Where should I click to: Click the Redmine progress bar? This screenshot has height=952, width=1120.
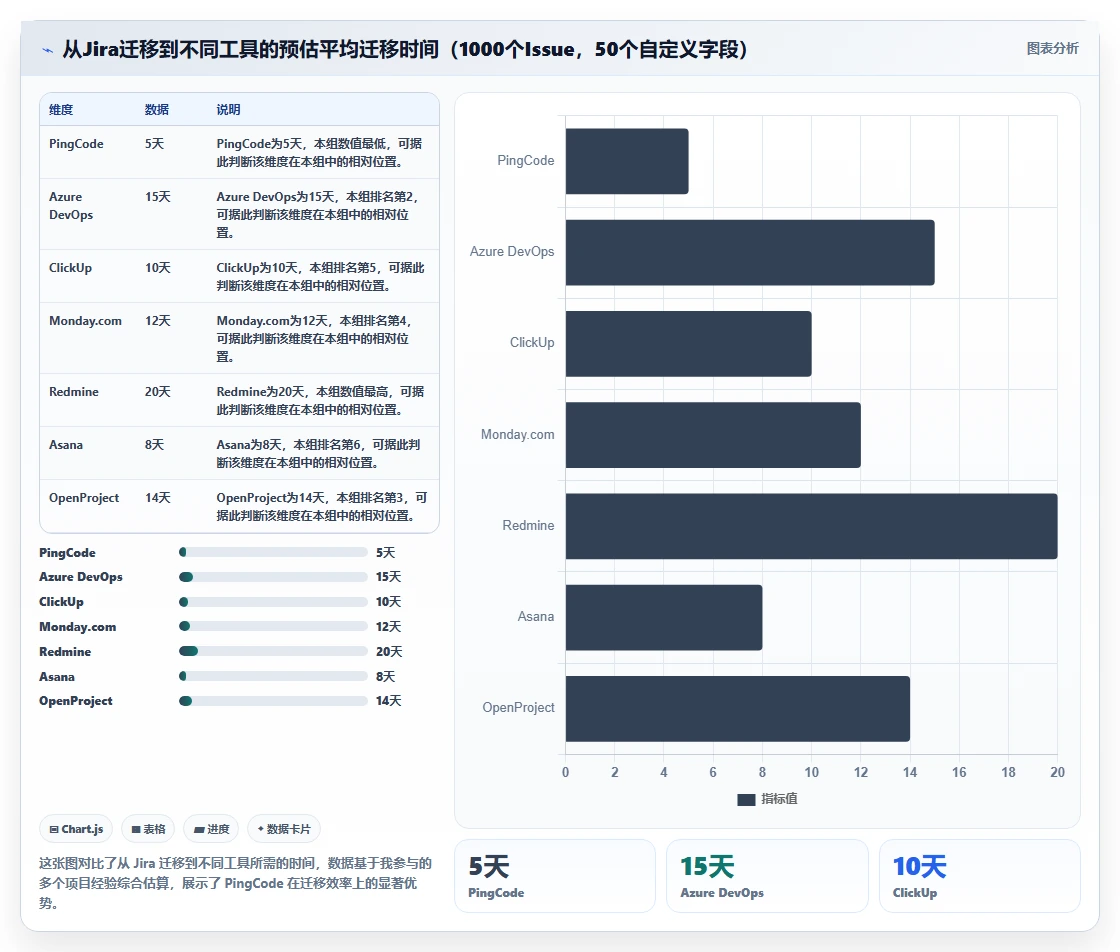click(x=273, y=651)
